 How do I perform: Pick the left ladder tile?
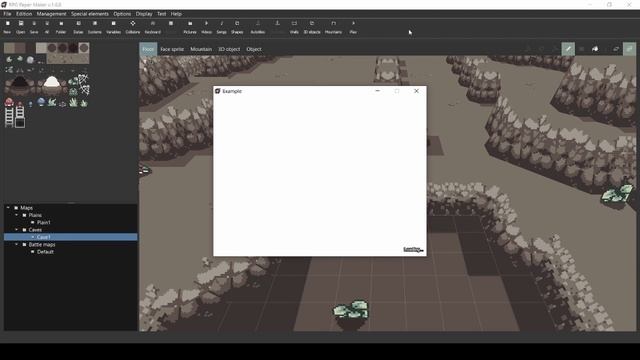pyautogui.click(x=9, y=117)
